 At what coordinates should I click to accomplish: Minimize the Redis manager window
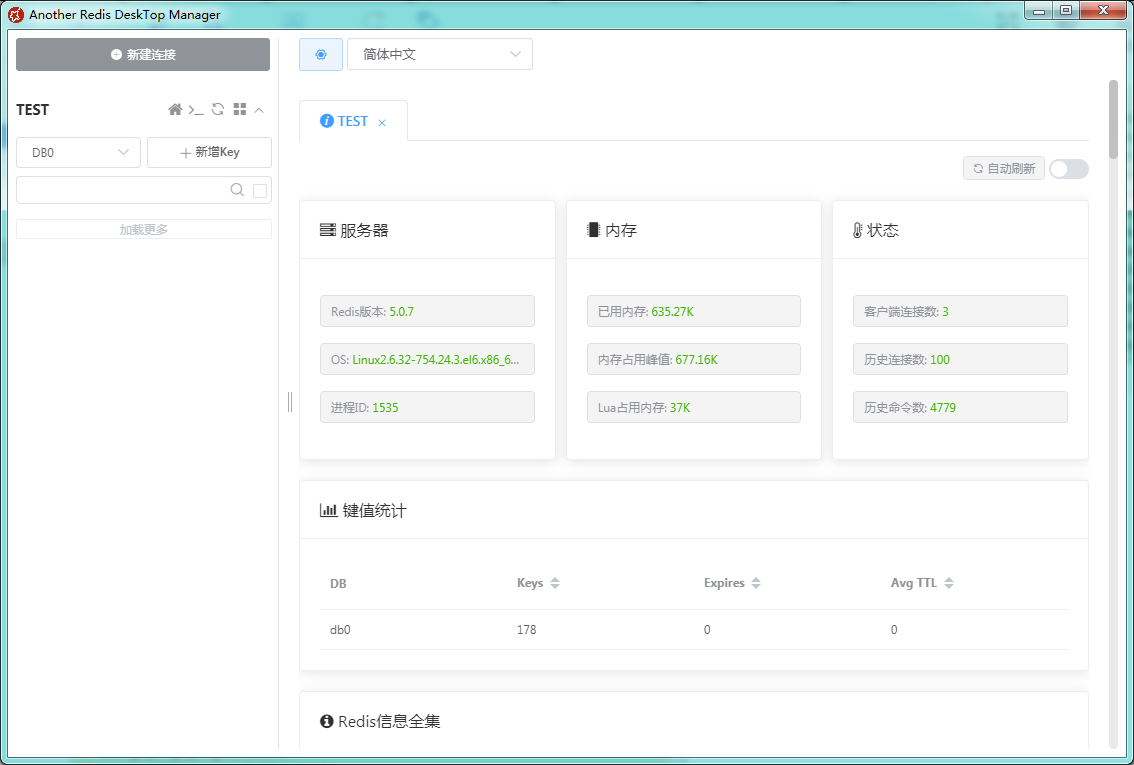(x=1039, y=11)
